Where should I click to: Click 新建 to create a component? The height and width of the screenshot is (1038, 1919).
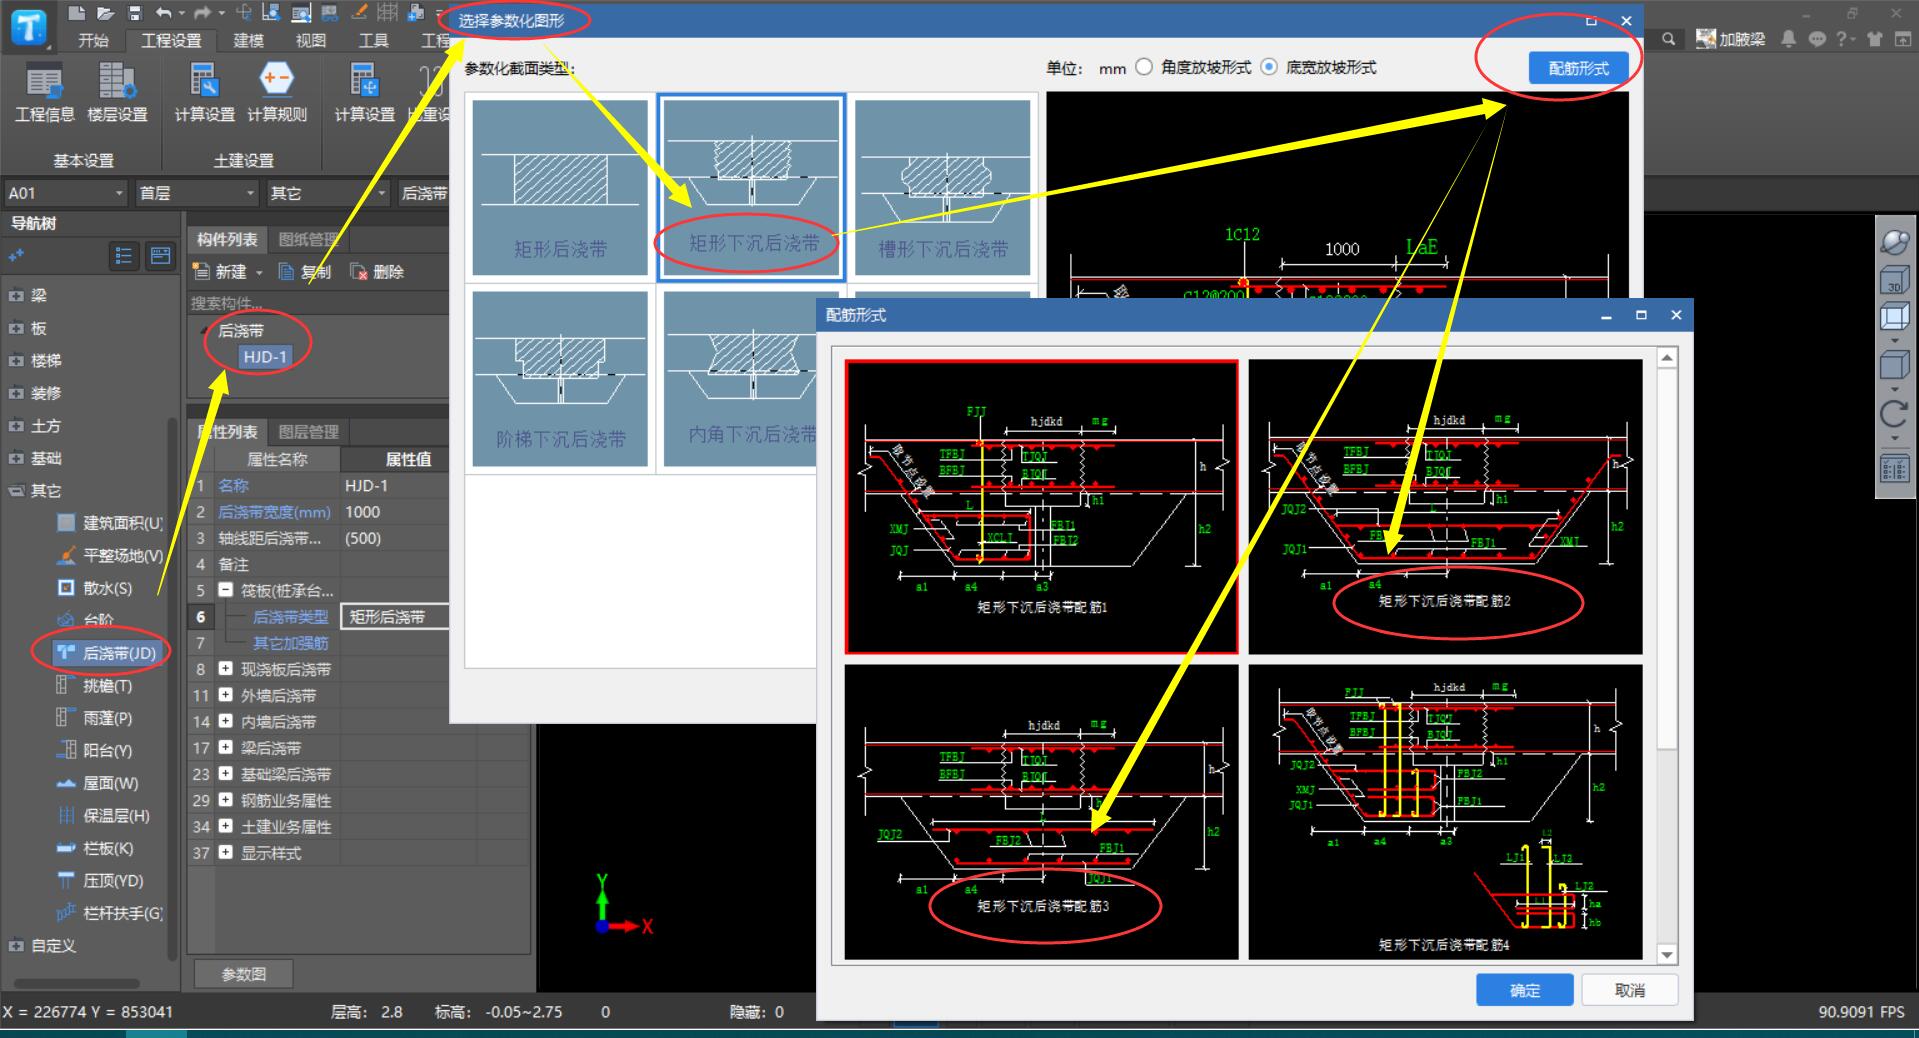(227, 272)
